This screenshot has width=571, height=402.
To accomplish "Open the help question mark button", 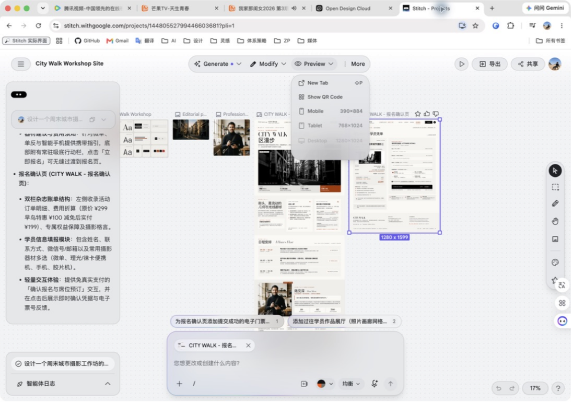I will click(x=558, y=388).
